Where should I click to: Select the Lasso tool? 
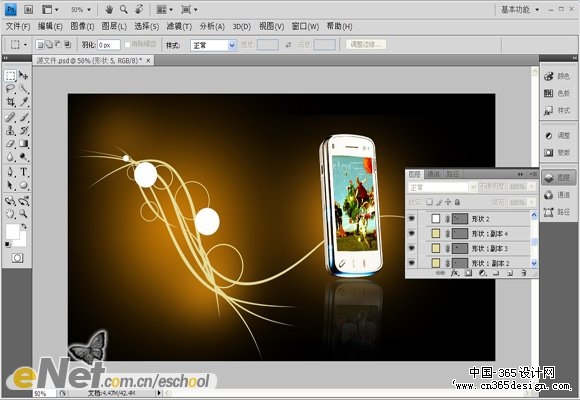pyautogui.click(x=10, y=88)
